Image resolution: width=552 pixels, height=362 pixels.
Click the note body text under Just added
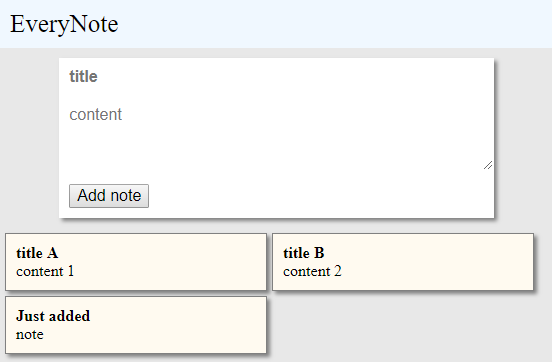(x=30, y=334)
